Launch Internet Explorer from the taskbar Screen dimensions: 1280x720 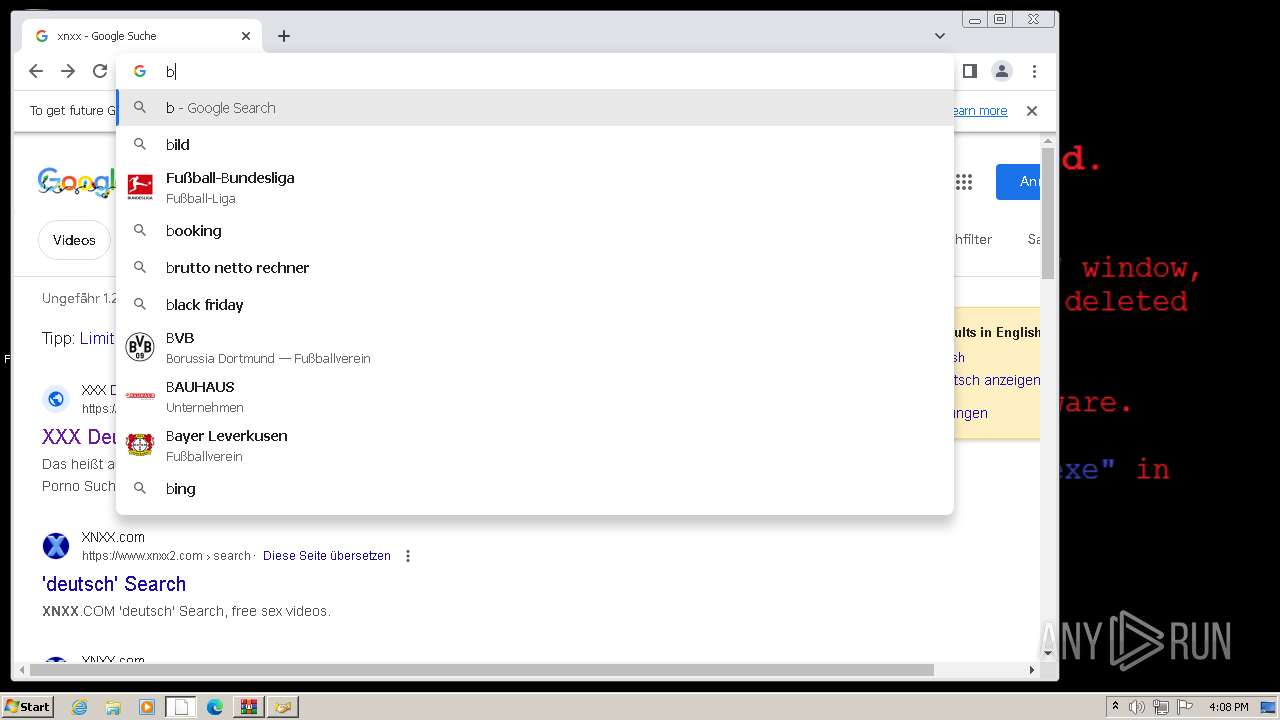(80, 707)
